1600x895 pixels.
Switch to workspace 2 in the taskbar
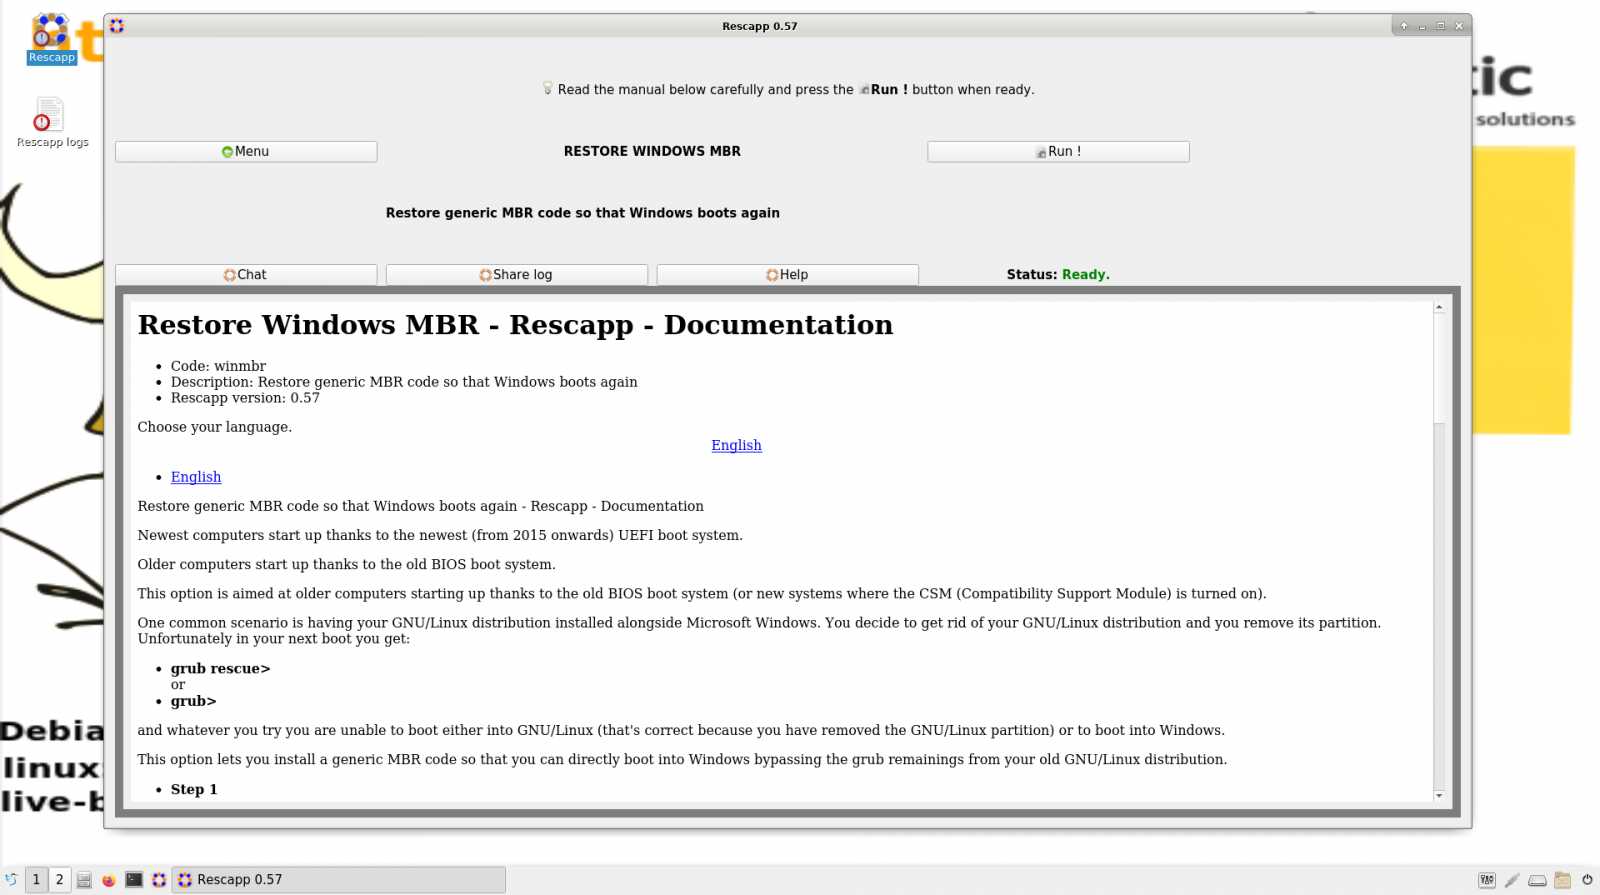[x=59, y=880]
